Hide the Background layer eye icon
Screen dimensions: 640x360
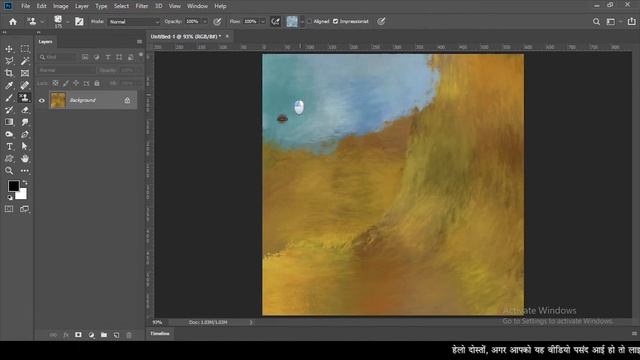42,100
